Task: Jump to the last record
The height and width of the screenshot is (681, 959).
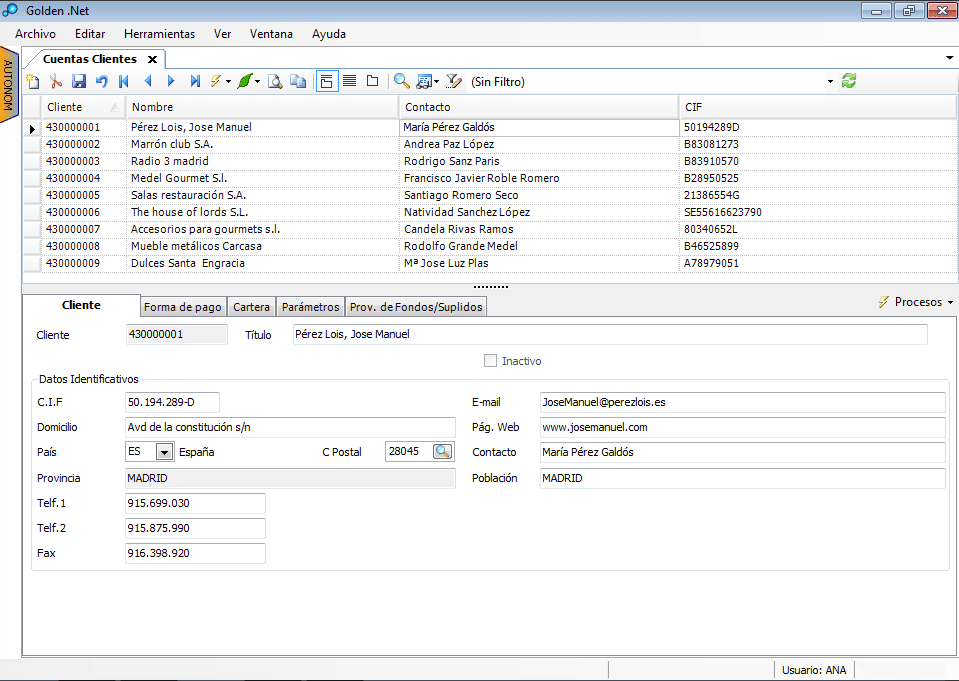Action: (195, 82)
